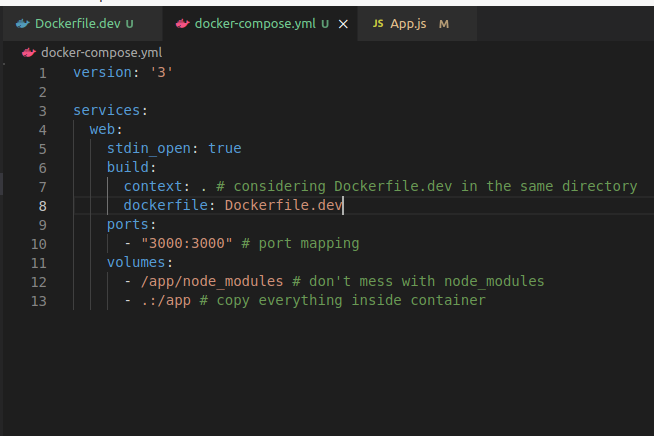654x436 pixels.
Task: Place cursor on the stdin_open key
Action: (x=149, y=149)
